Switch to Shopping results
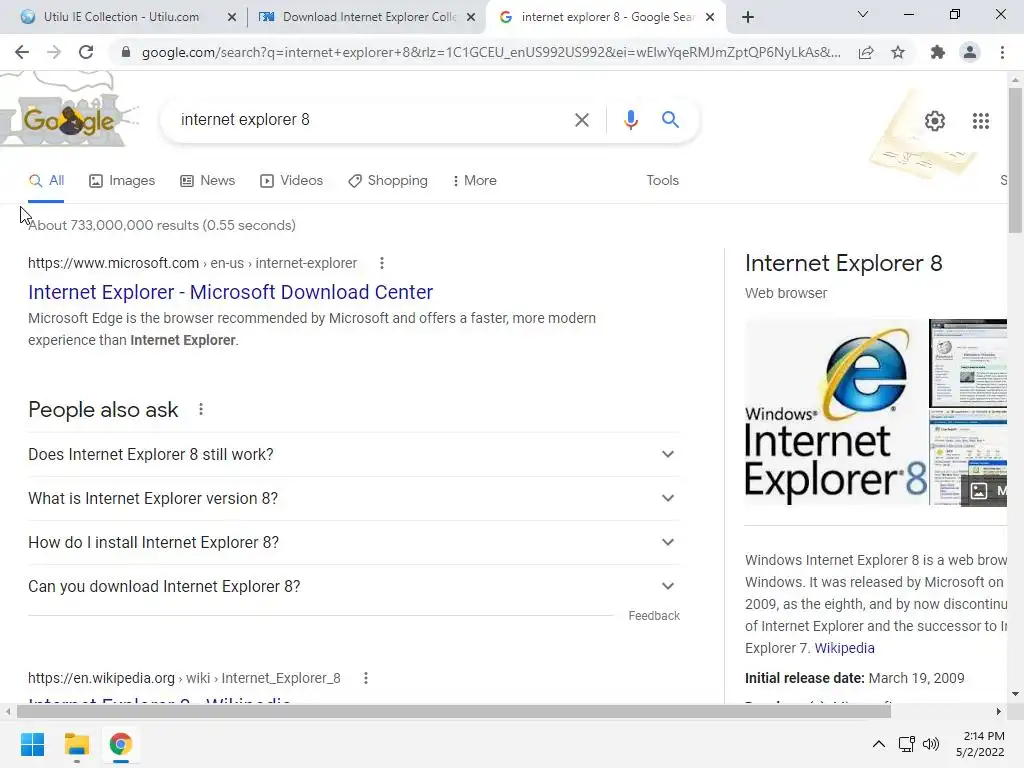This screenshot has width=1024, height=768. 388,181
